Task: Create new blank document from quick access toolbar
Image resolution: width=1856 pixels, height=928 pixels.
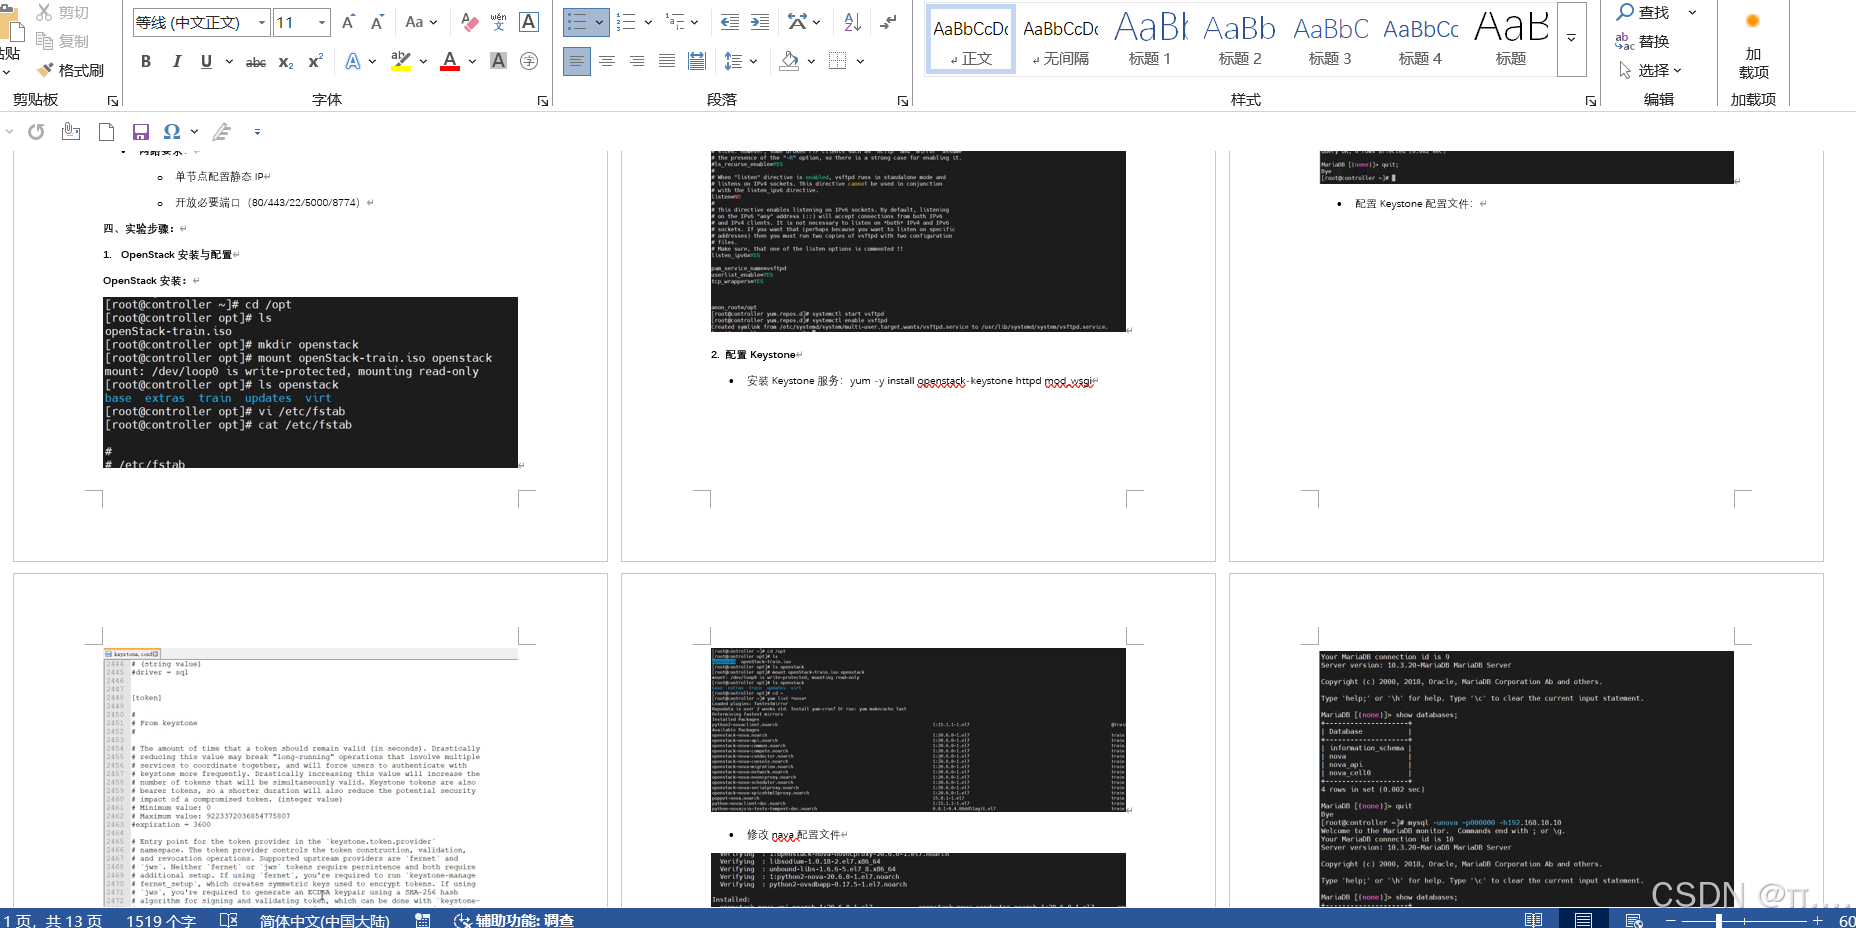Action: 106,132
